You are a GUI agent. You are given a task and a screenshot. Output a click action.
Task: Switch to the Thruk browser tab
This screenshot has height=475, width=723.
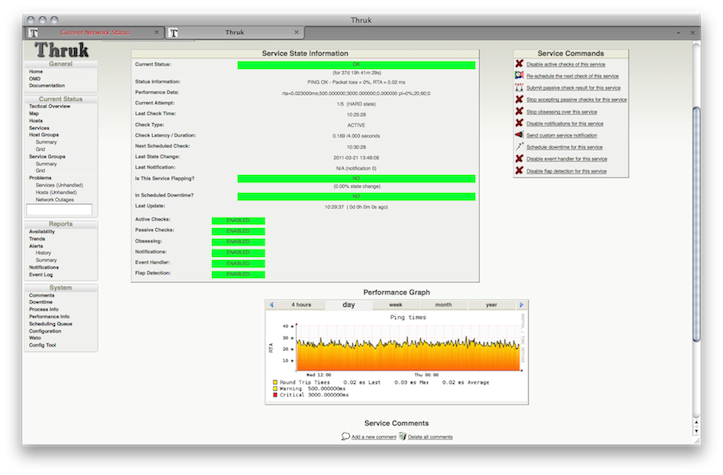(235, 32)
